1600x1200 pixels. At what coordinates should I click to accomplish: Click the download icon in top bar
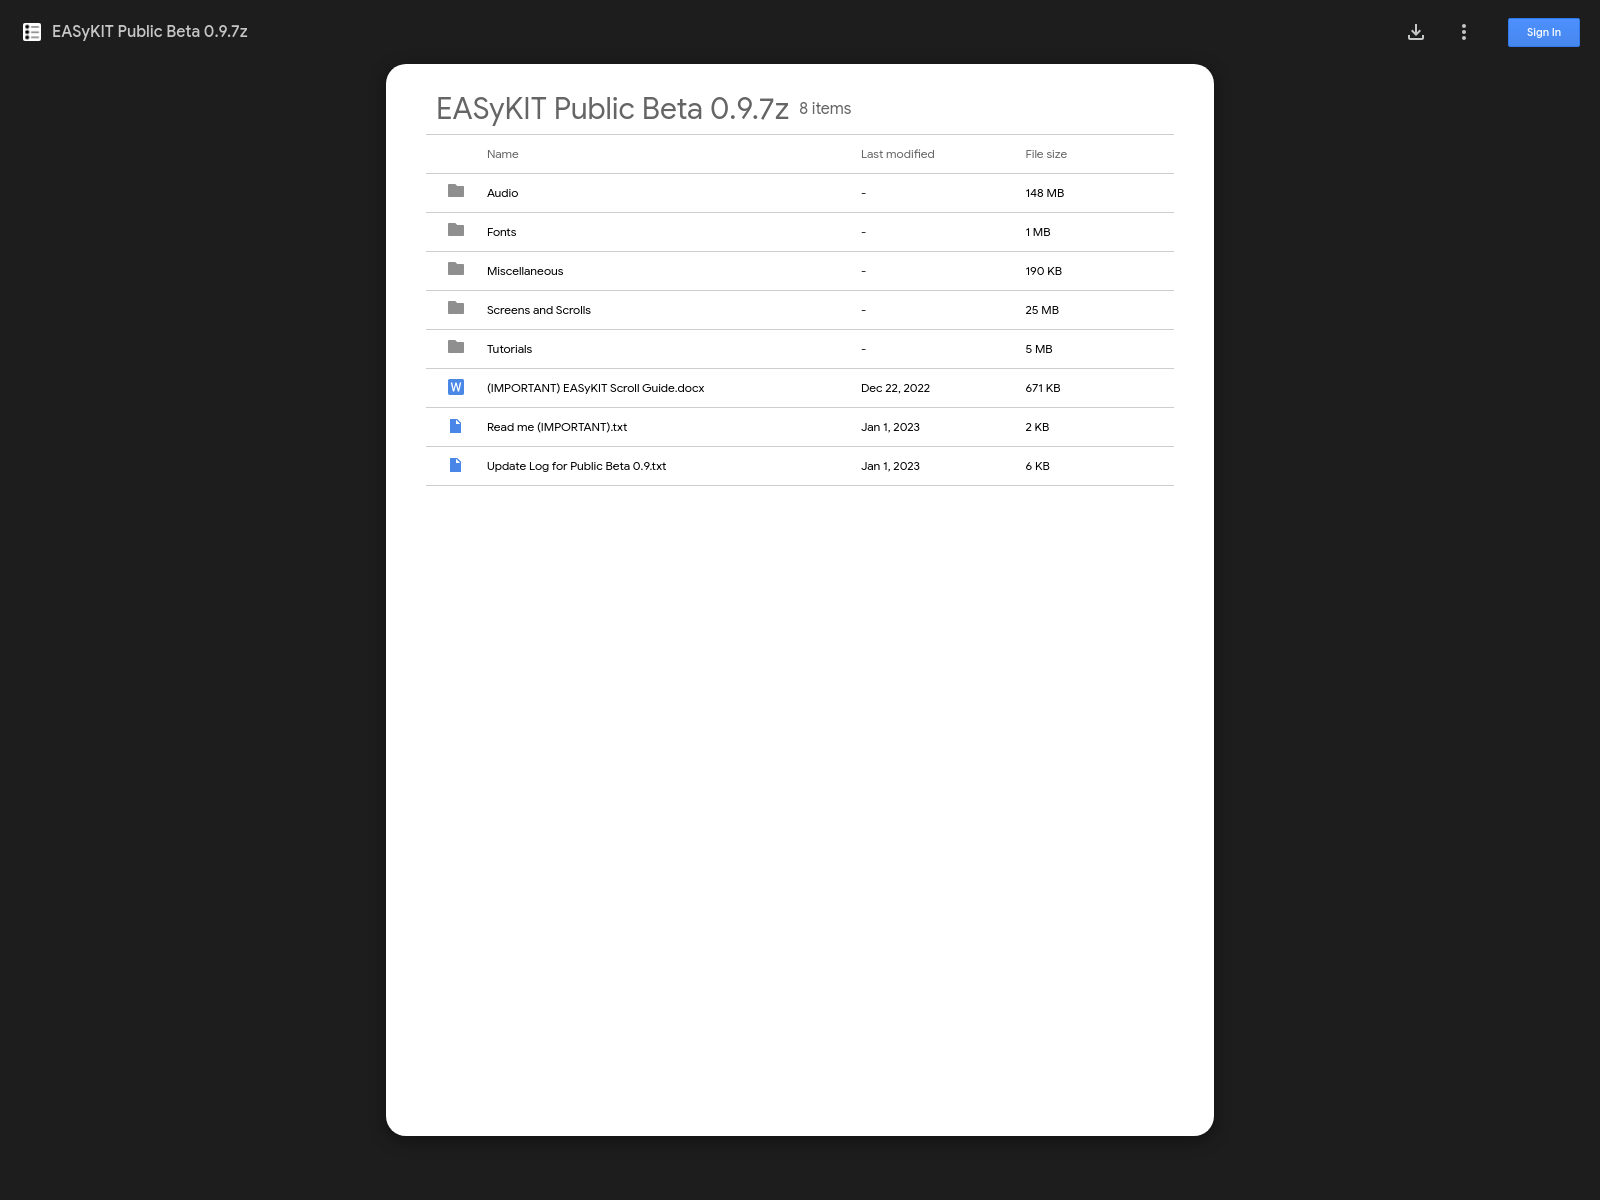(x=1416, y=32)
